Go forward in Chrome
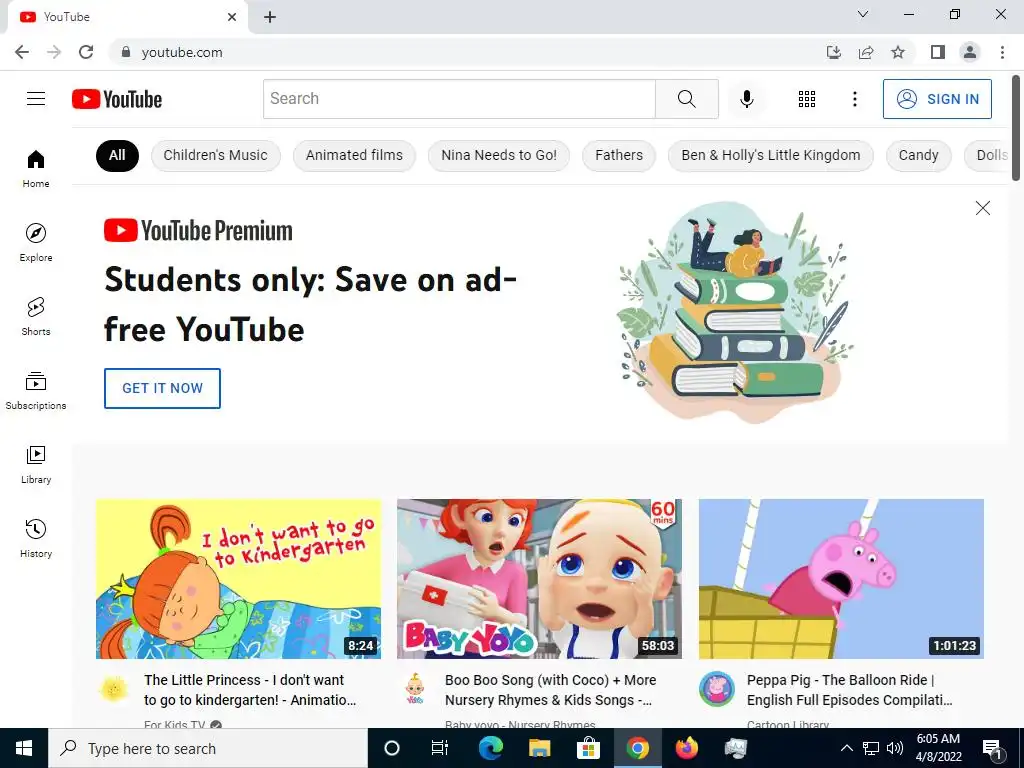Screen dimensions: 1024x768 click(54, 52)
